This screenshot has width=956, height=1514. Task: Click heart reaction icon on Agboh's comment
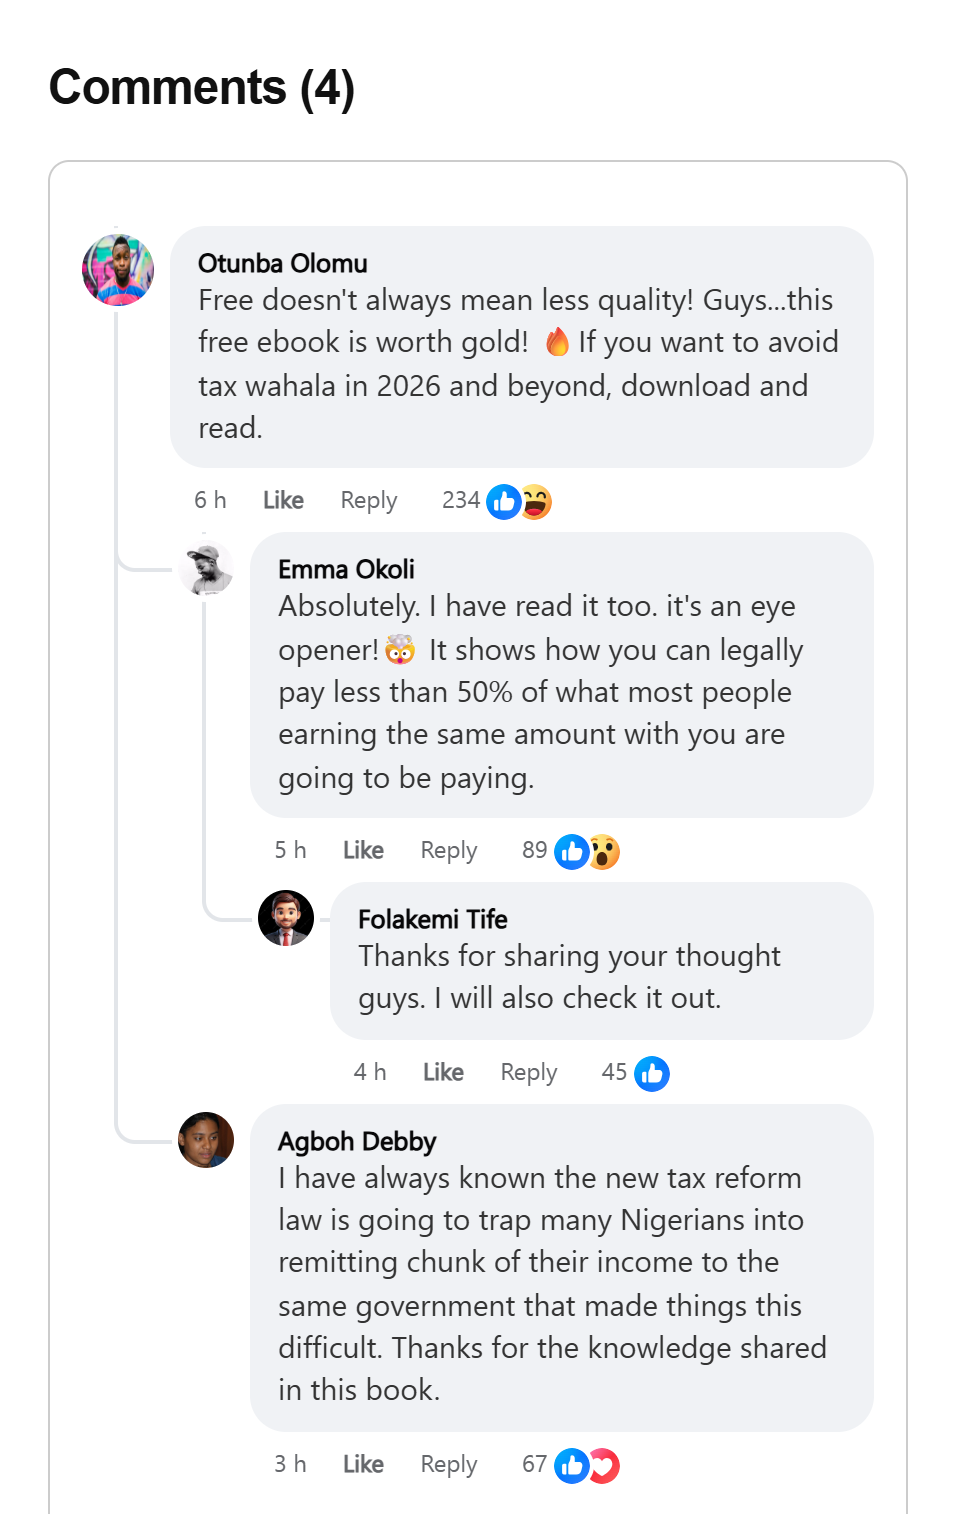click(x=605, y=1466)
